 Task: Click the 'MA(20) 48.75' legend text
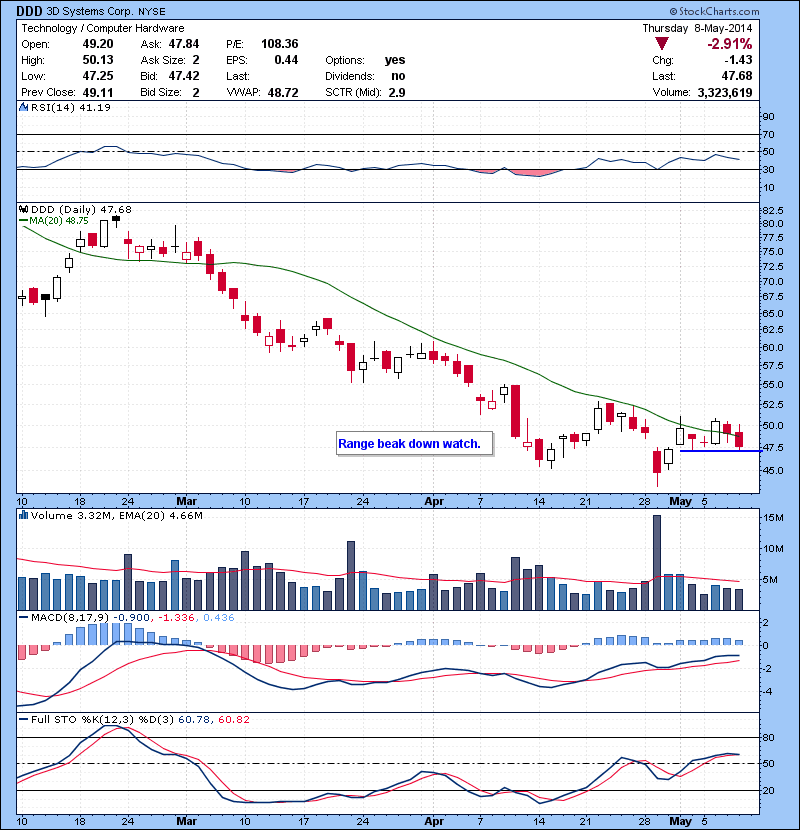[59, 220]
